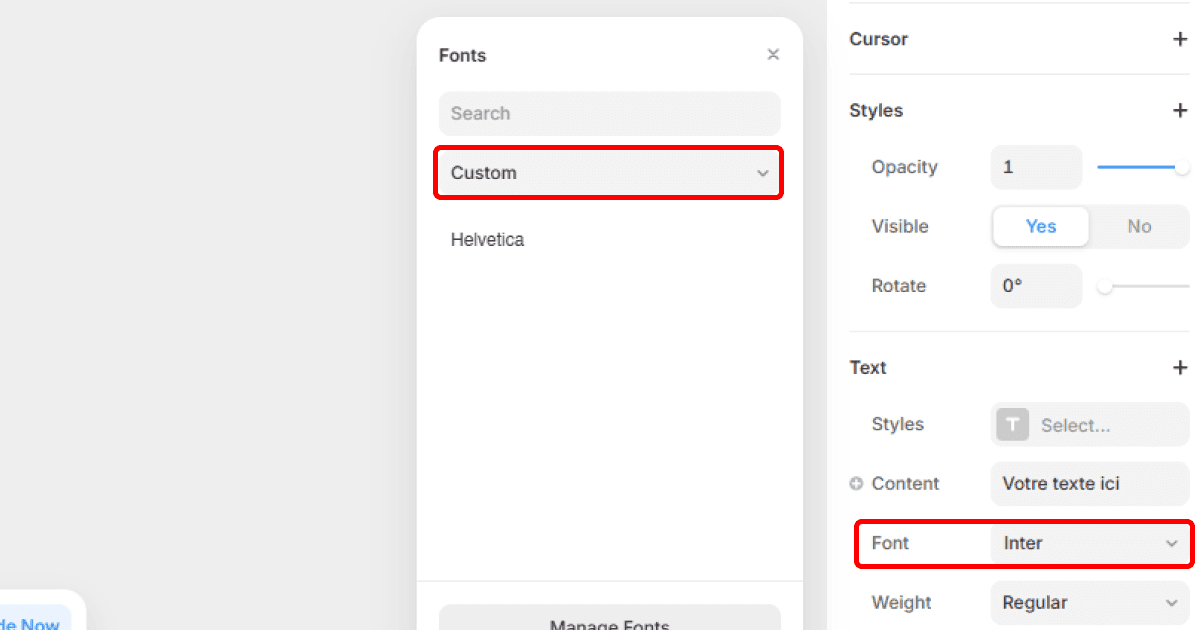Click the plus icon beside the Styles section
Viewport: 1200px width, 630px height.
[x=1181, y=110]
